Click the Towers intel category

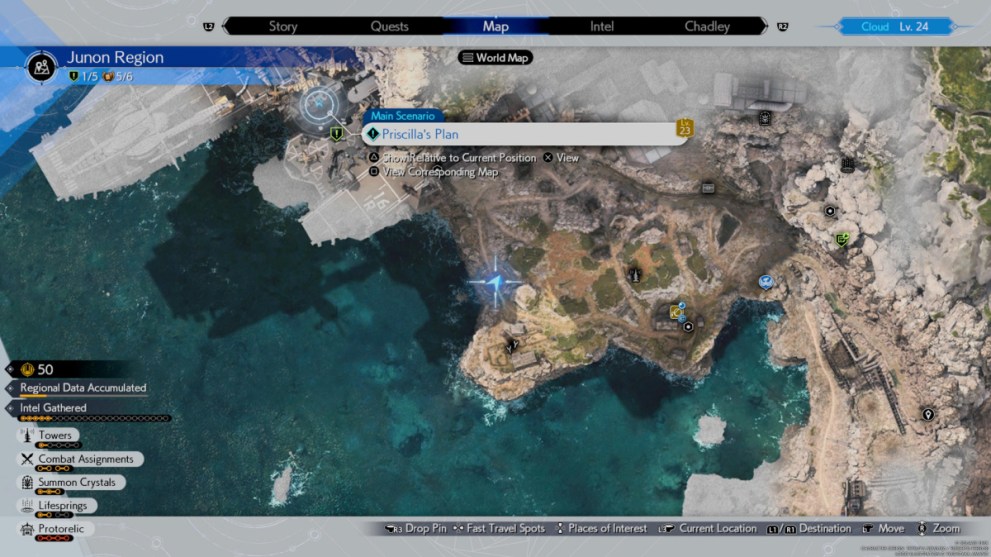[55, 436]
